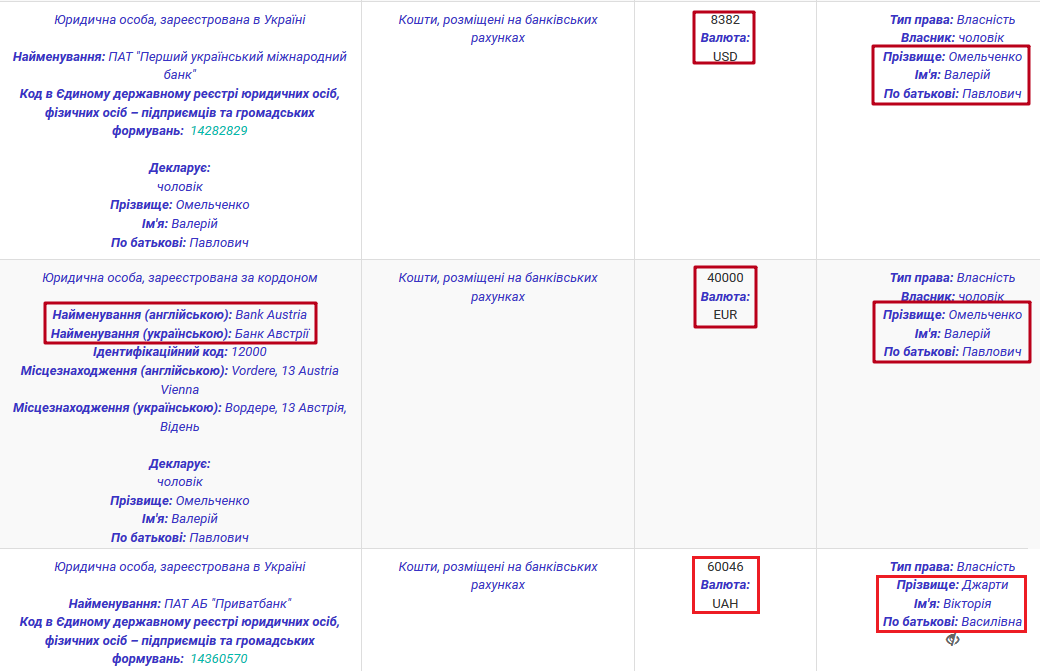
Task: Click the 8382 USD amount
Action: coord(724,20)
